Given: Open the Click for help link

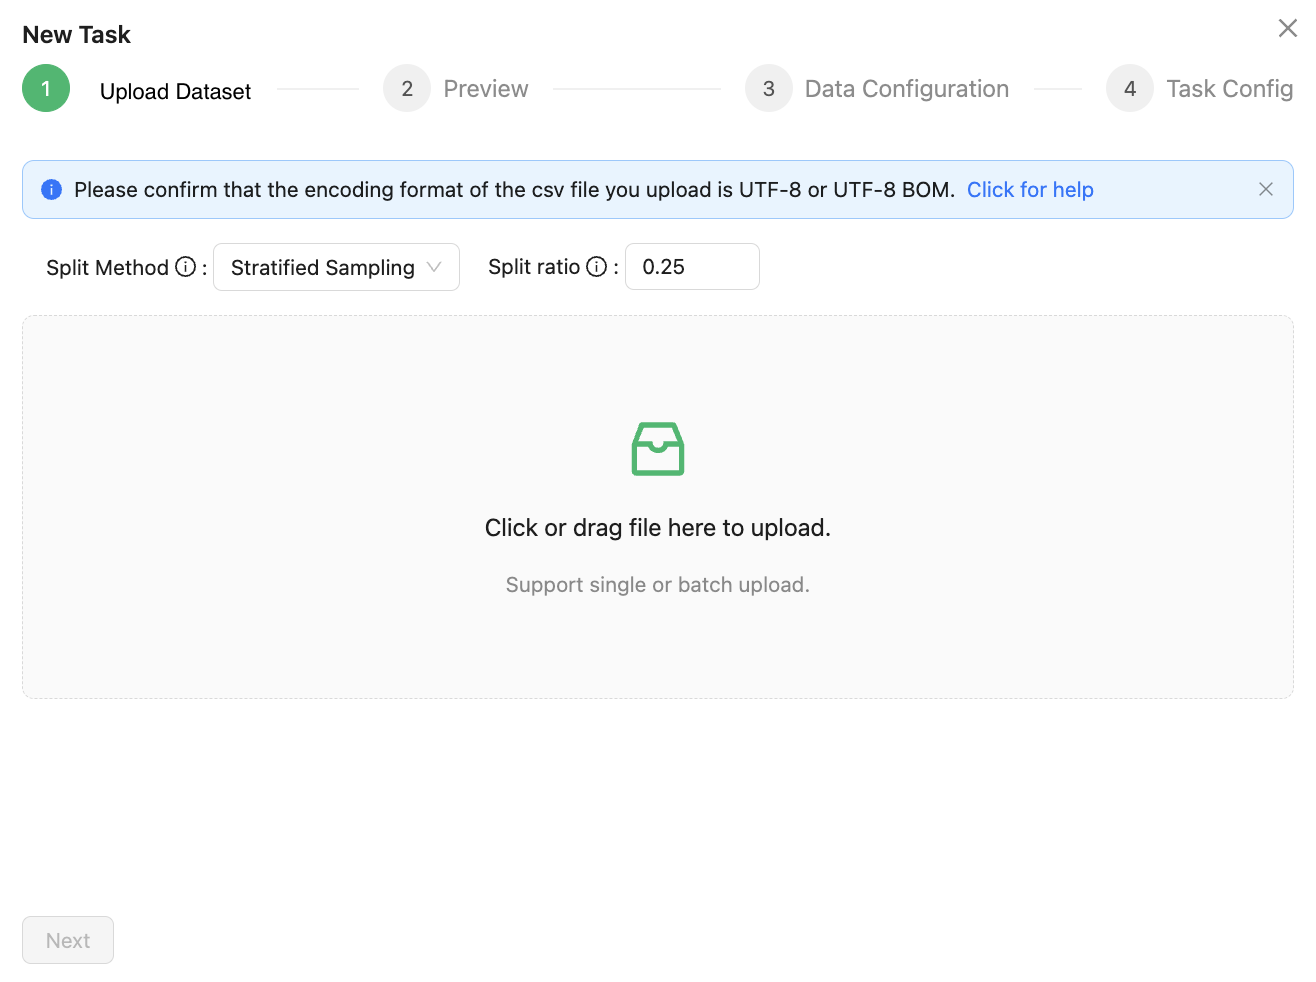Looking at the screenshot, I should 1030,190.
